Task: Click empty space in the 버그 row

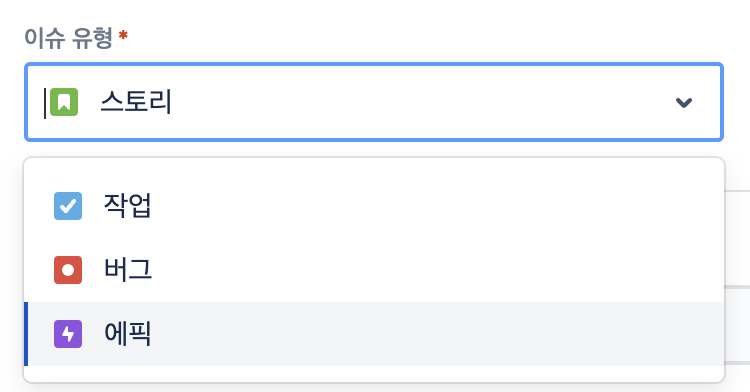Action: tap(430, 270)
